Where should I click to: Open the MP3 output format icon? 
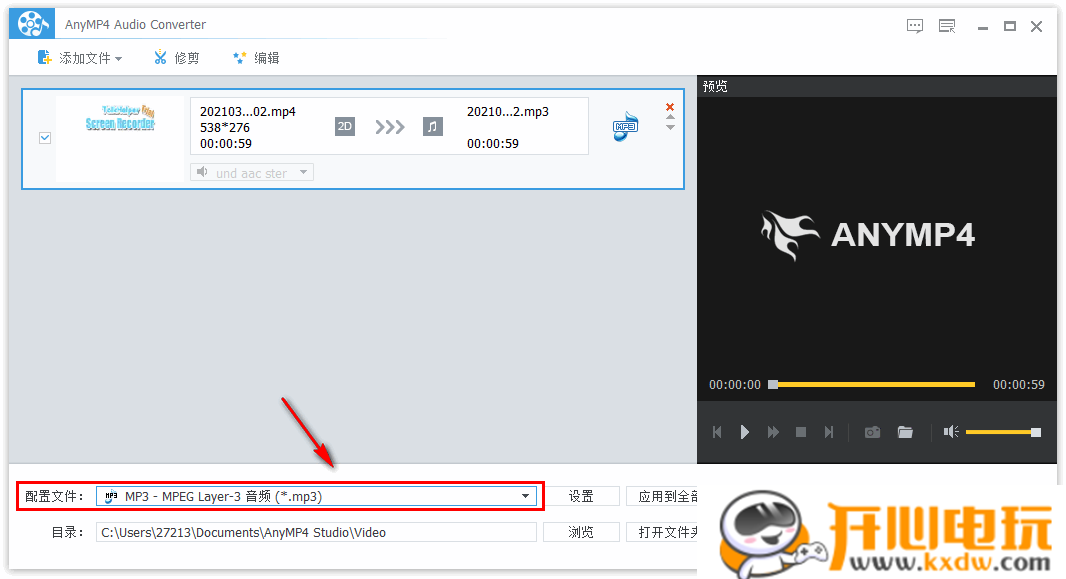(625, 126)
